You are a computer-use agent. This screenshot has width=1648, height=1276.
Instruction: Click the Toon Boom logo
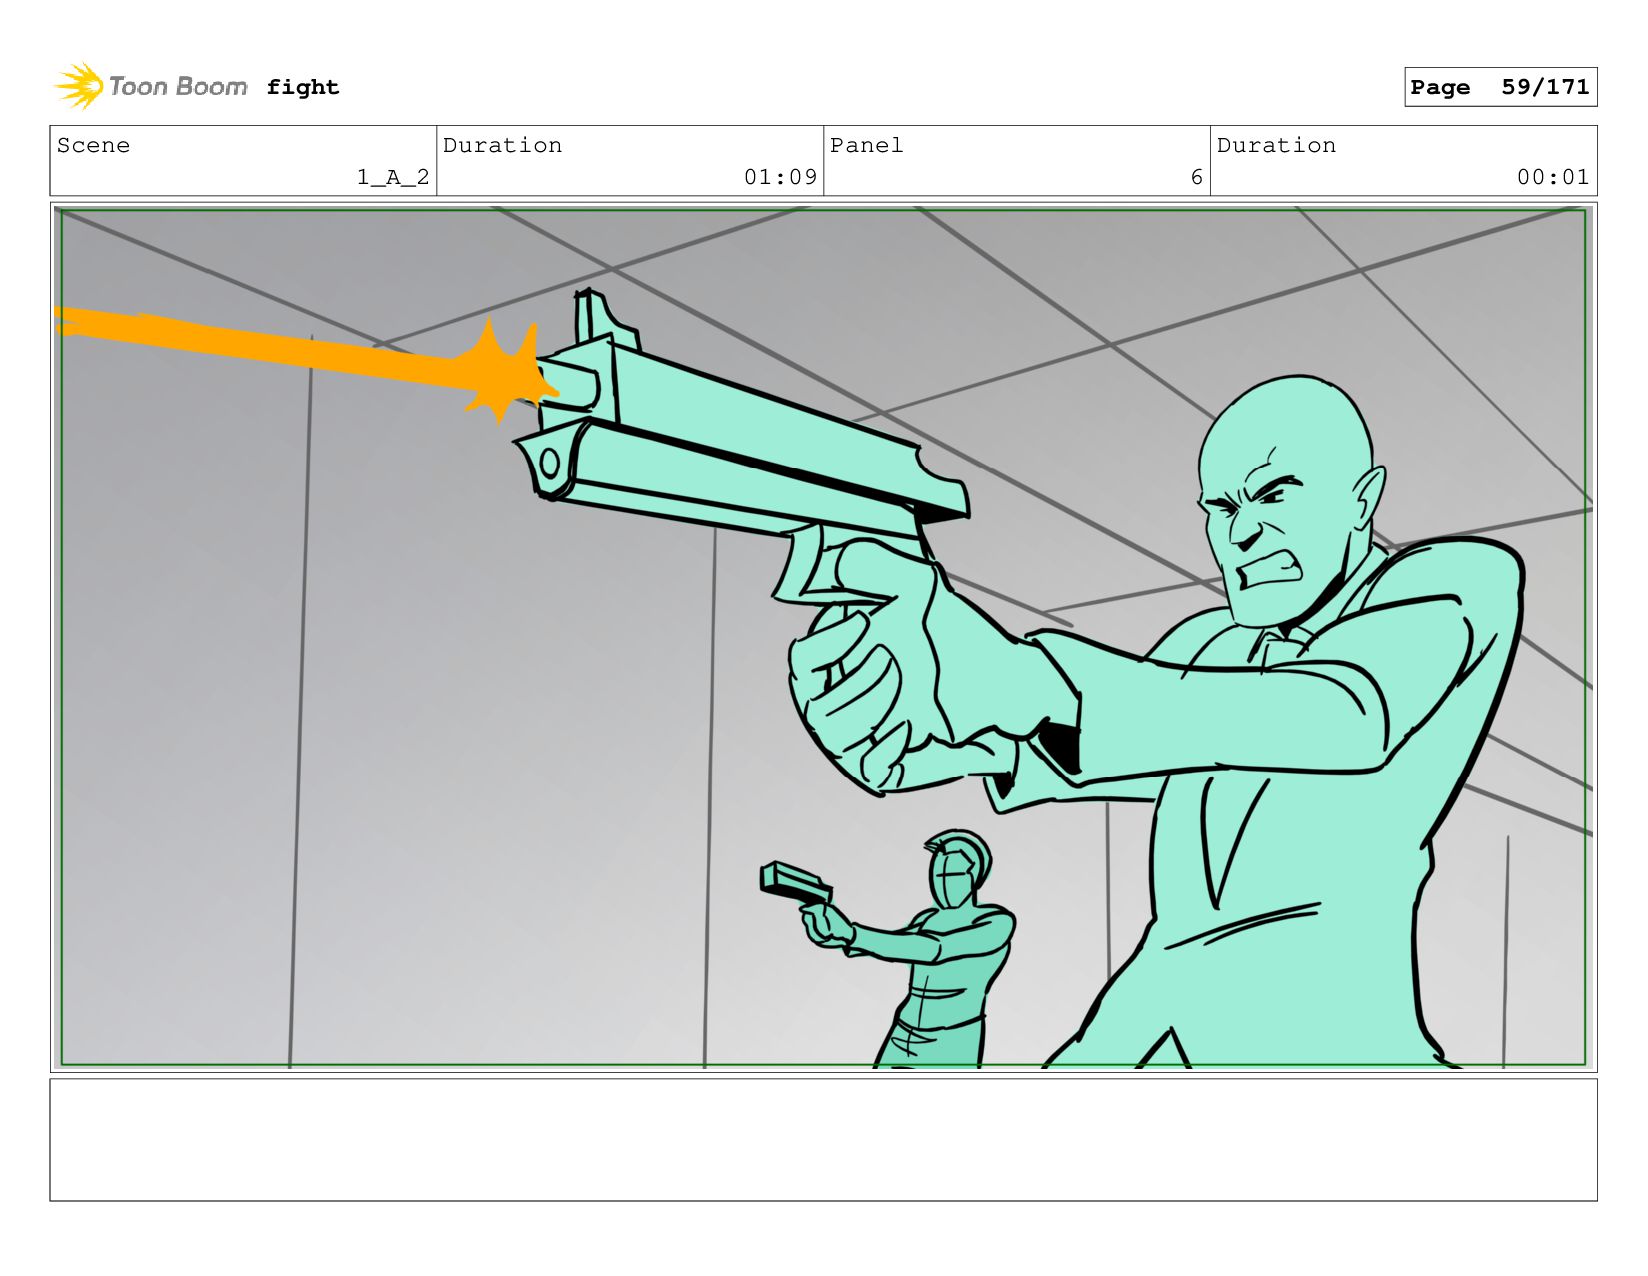[x=150, y=86]
